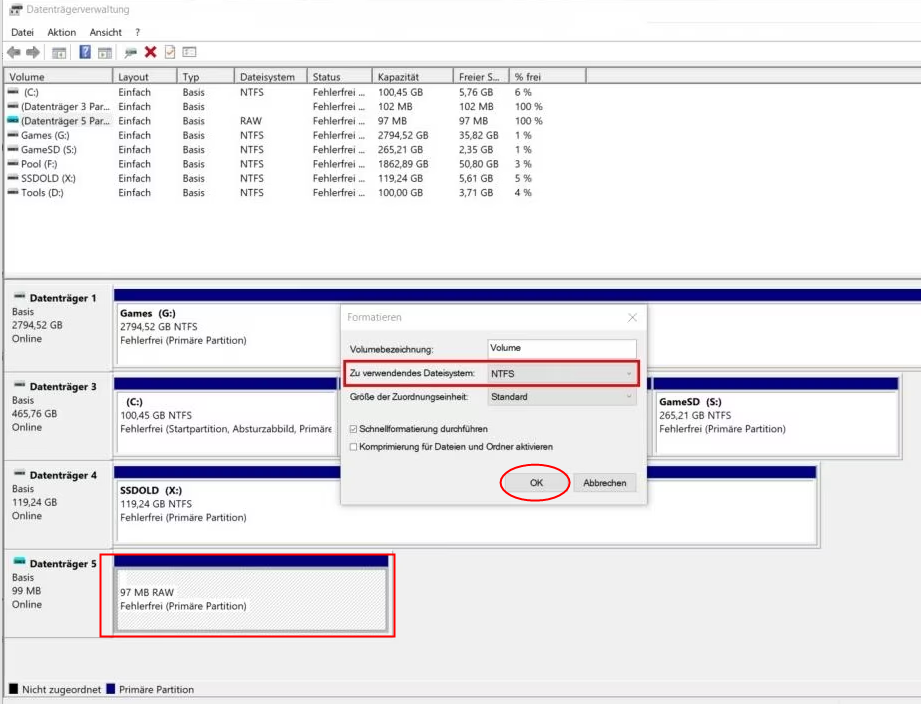Click the Volumebezeichnung text field
The height and width of the screenshot is (704, 921).
[560, 347]
